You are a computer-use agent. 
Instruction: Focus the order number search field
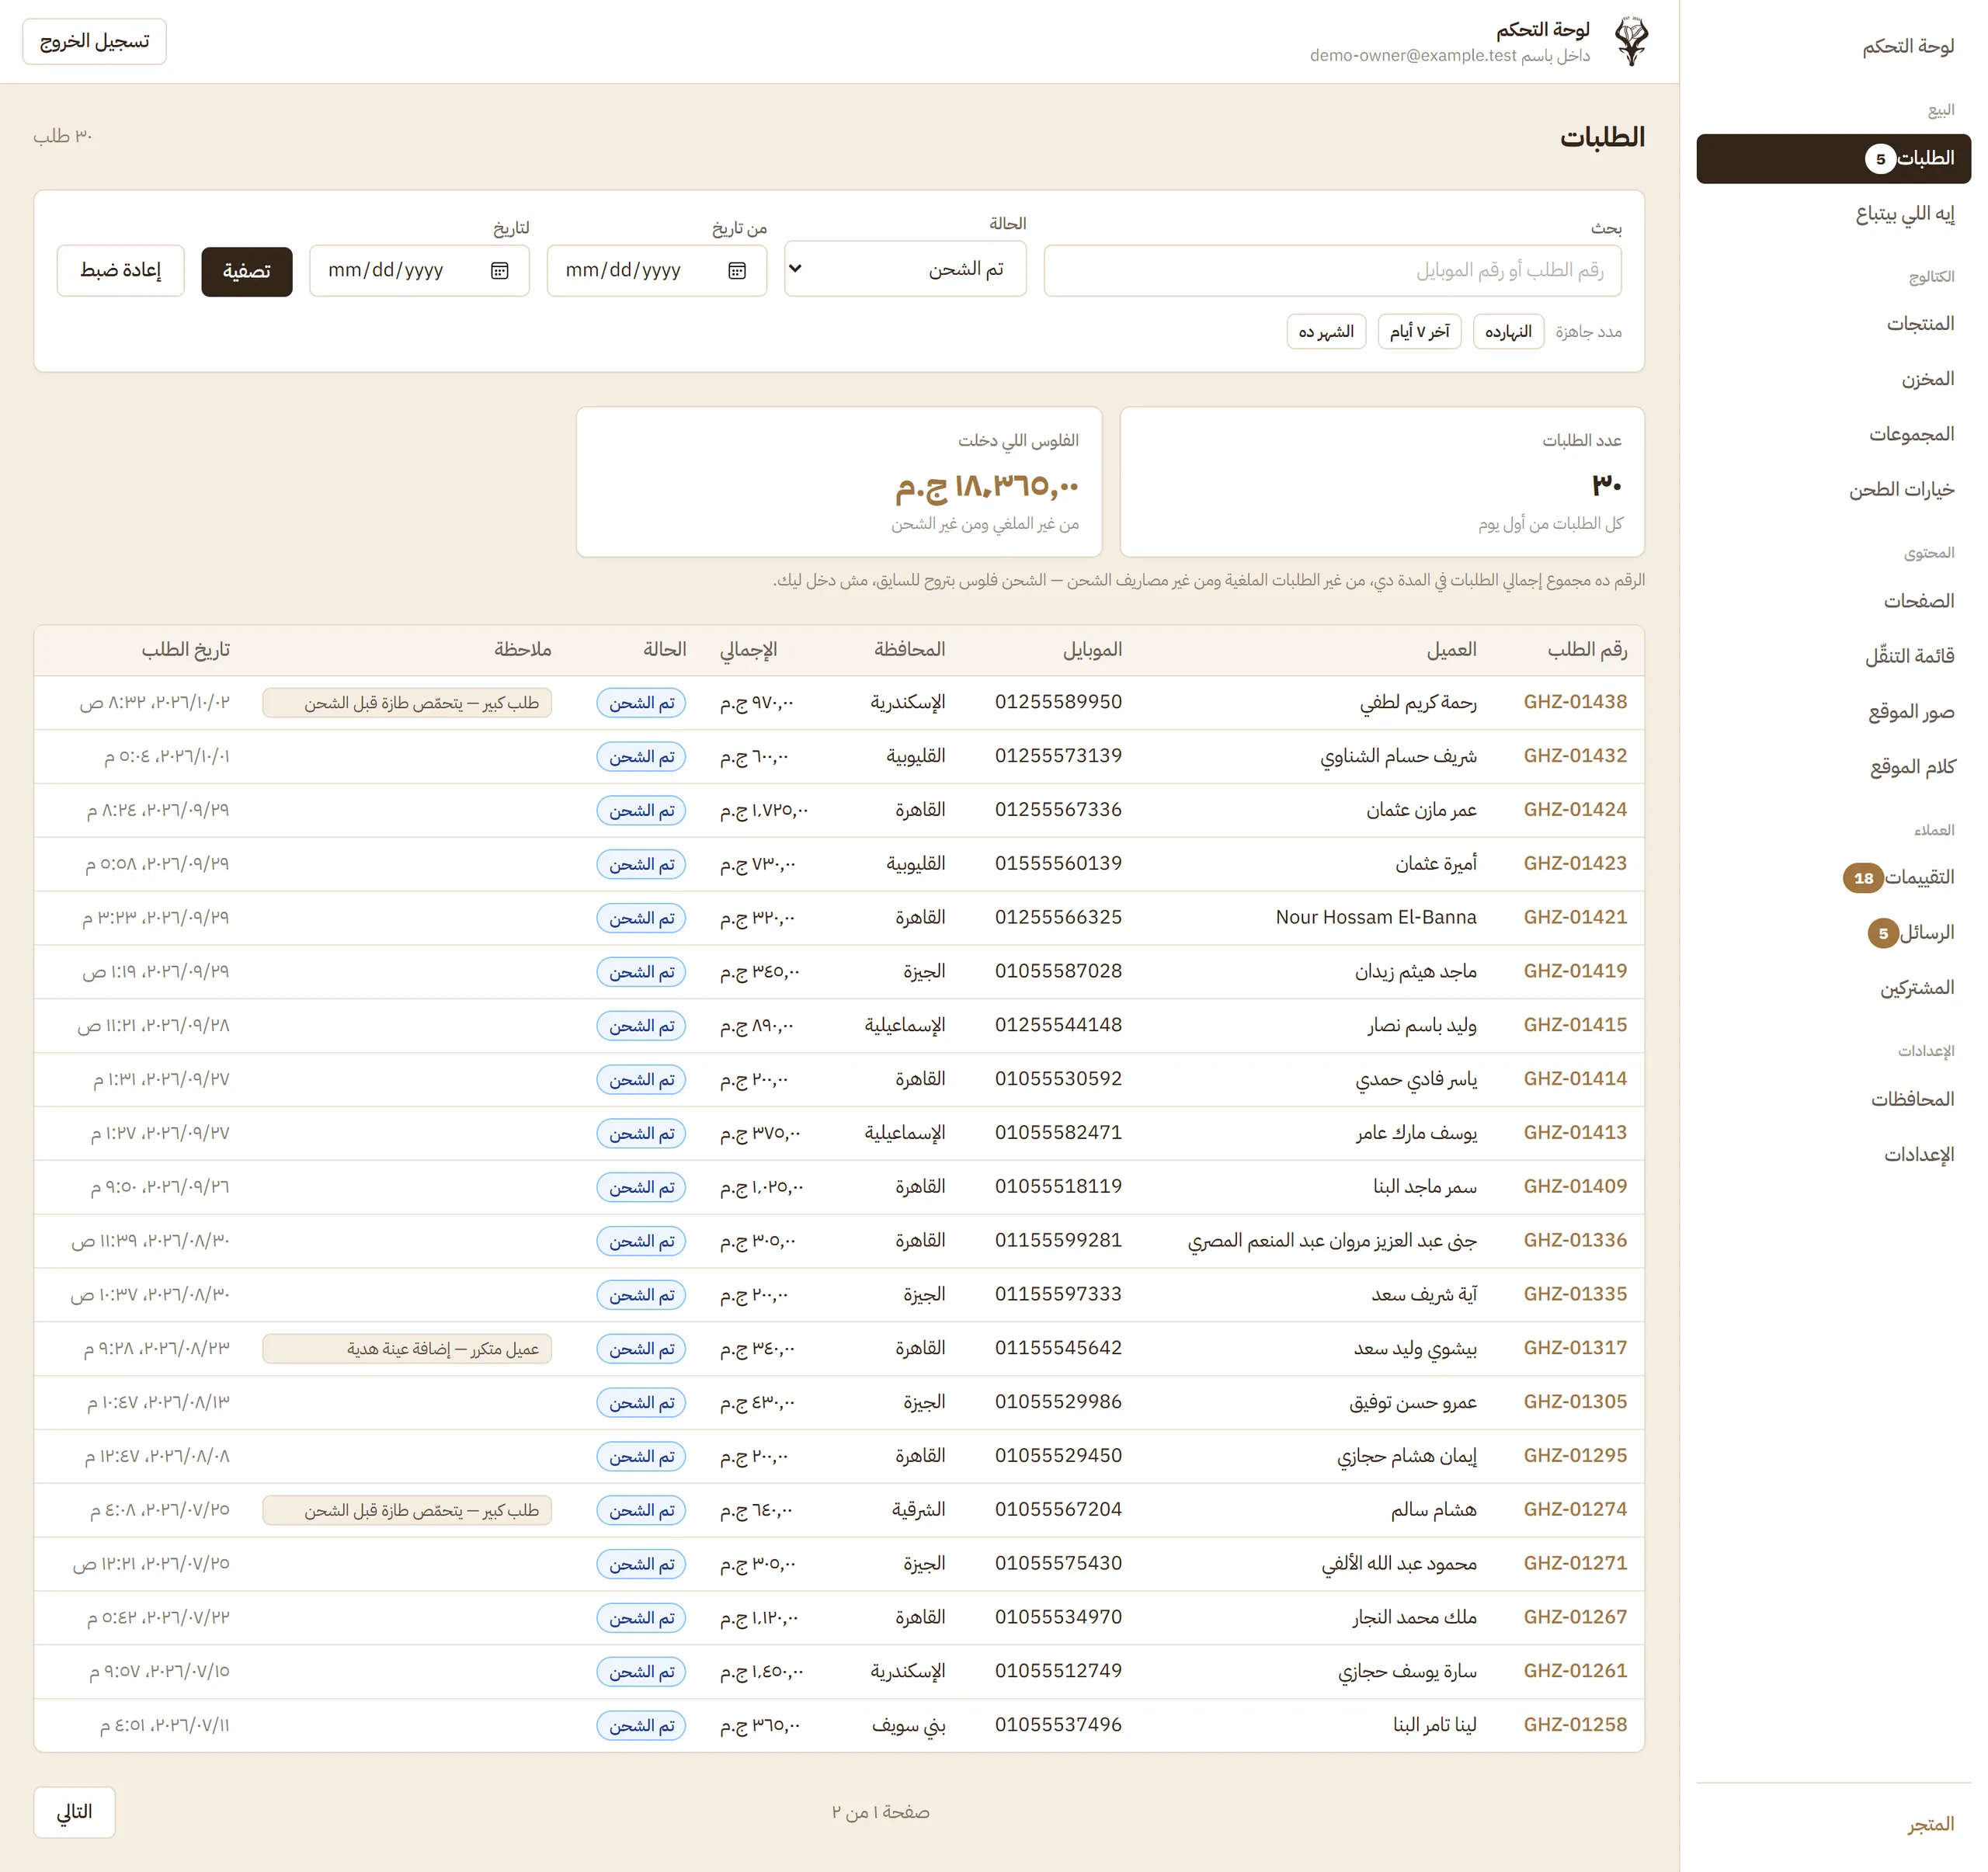(1332, 271)
